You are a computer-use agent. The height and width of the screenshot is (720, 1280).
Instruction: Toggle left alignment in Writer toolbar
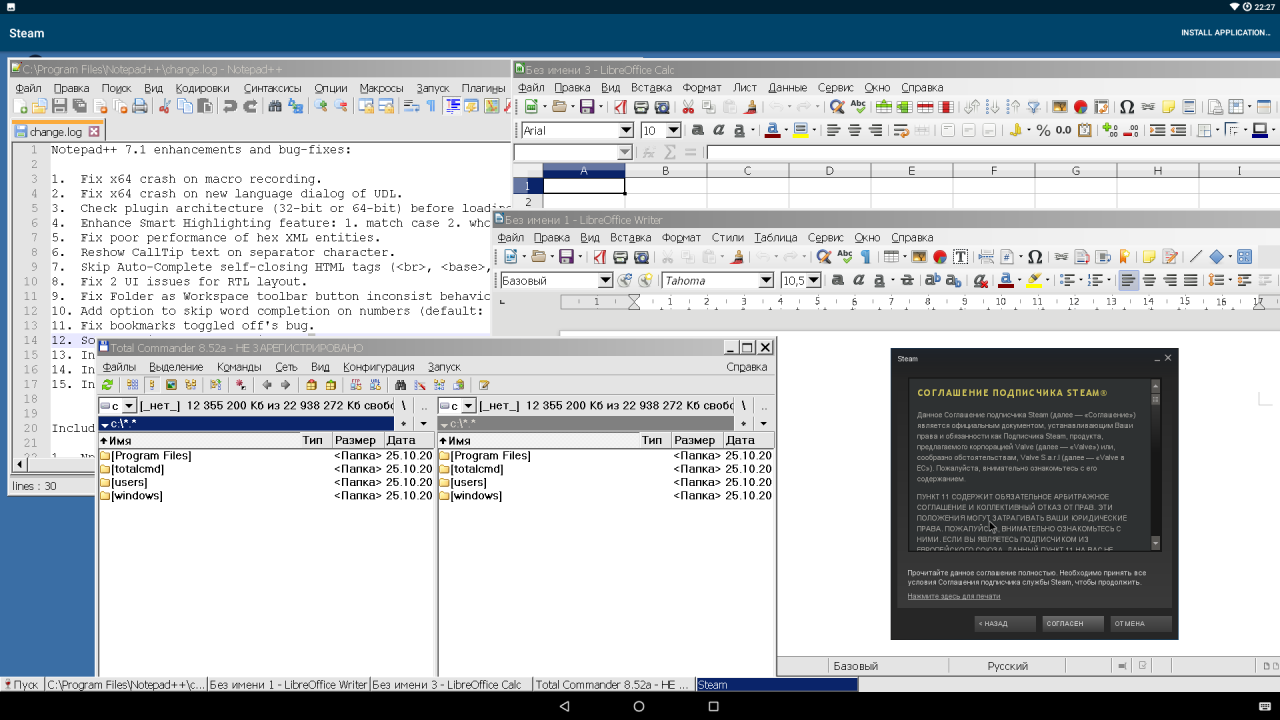(x=1128, y=281)
